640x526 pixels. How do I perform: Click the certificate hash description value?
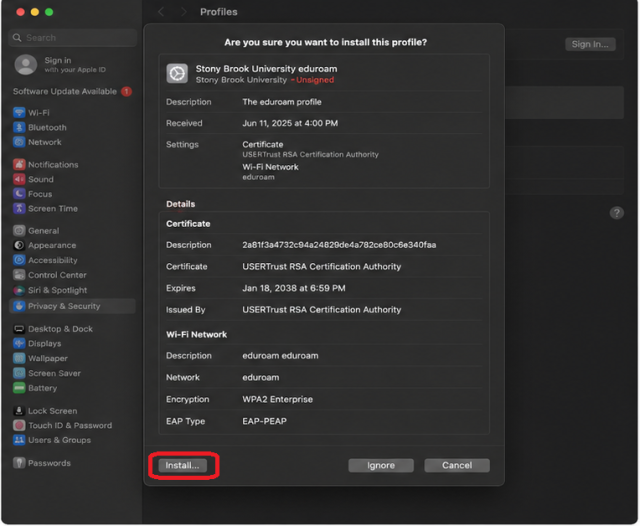pos(339,245)
